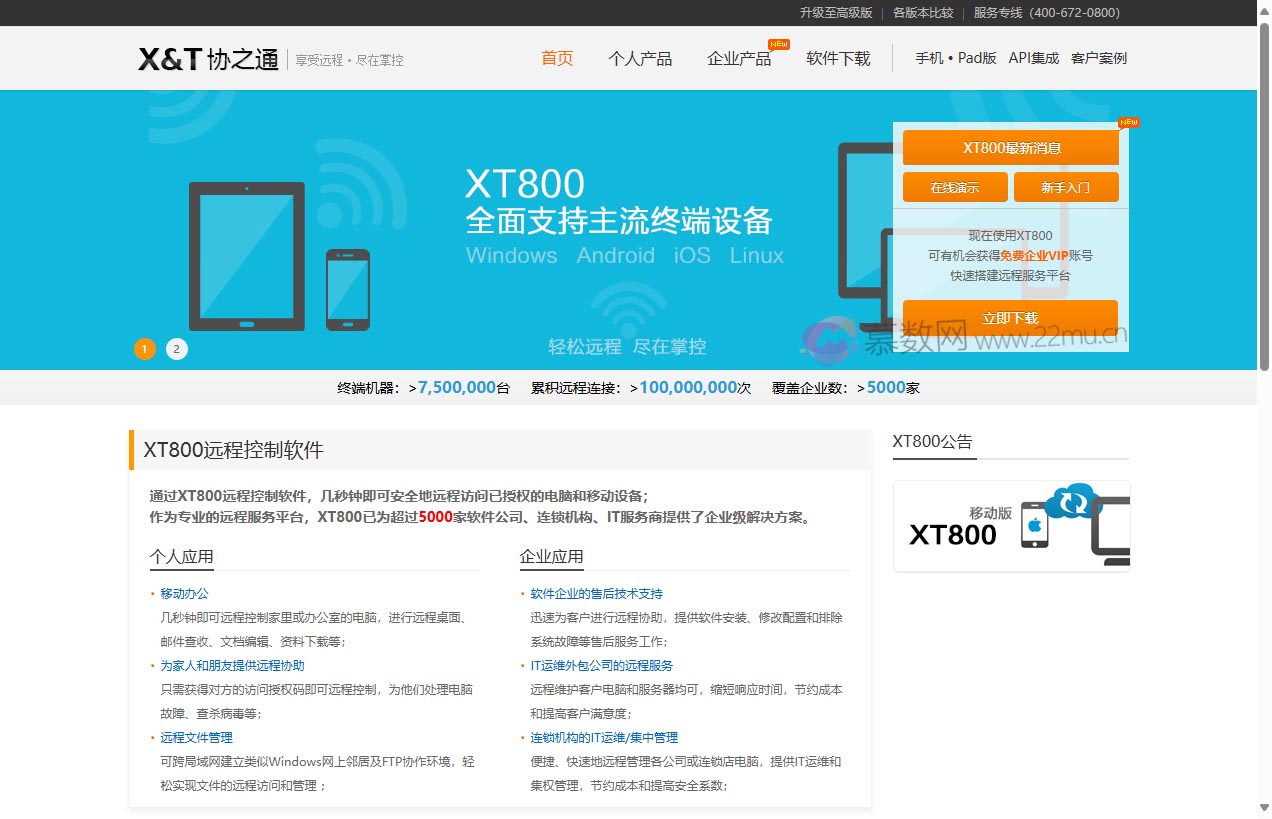Select carousel slide 2 indicator
The height and width of the screenshot is (819, 1272).
point(177,348)
